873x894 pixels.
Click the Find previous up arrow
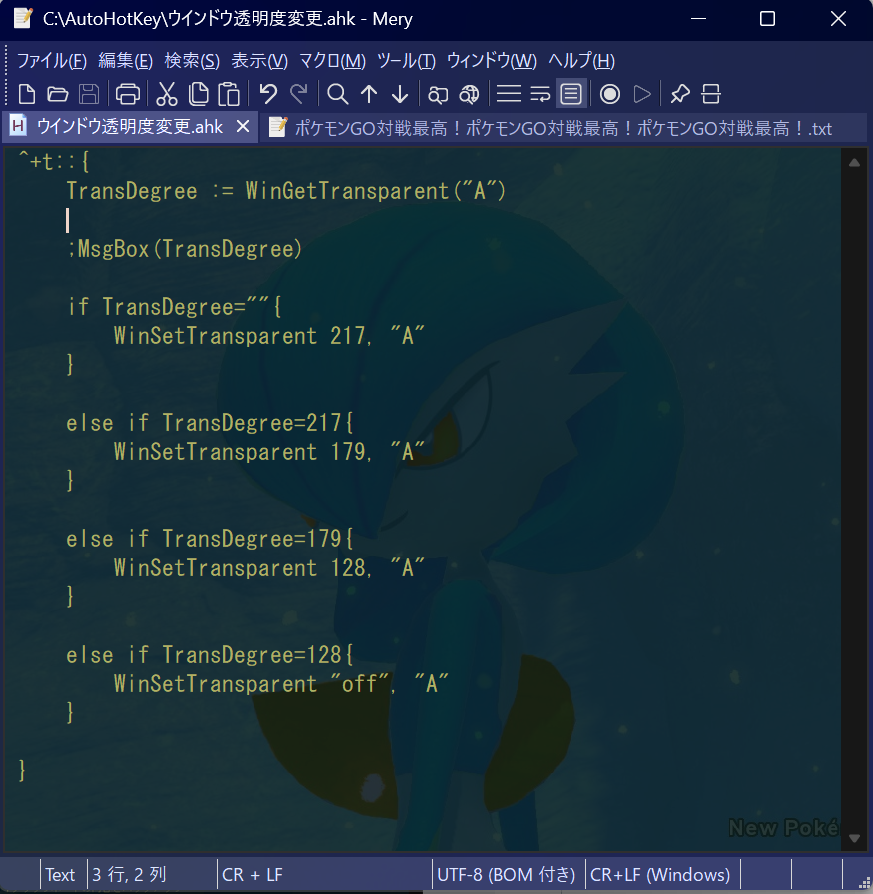tap(369, 94)
